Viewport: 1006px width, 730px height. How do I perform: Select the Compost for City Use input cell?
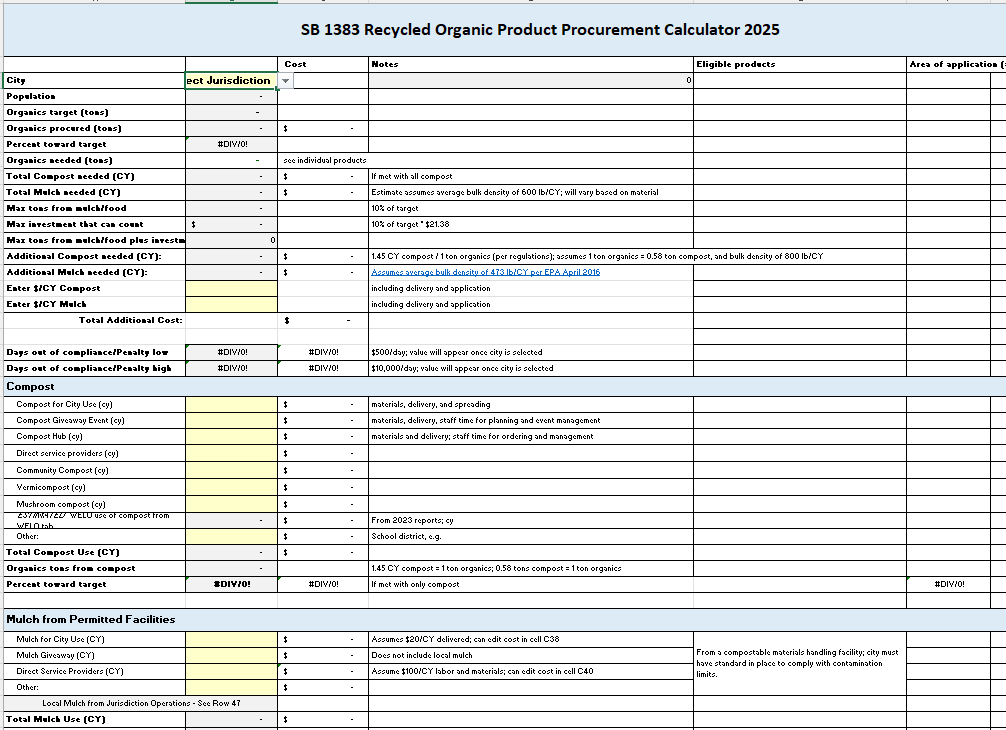(230, 404)
